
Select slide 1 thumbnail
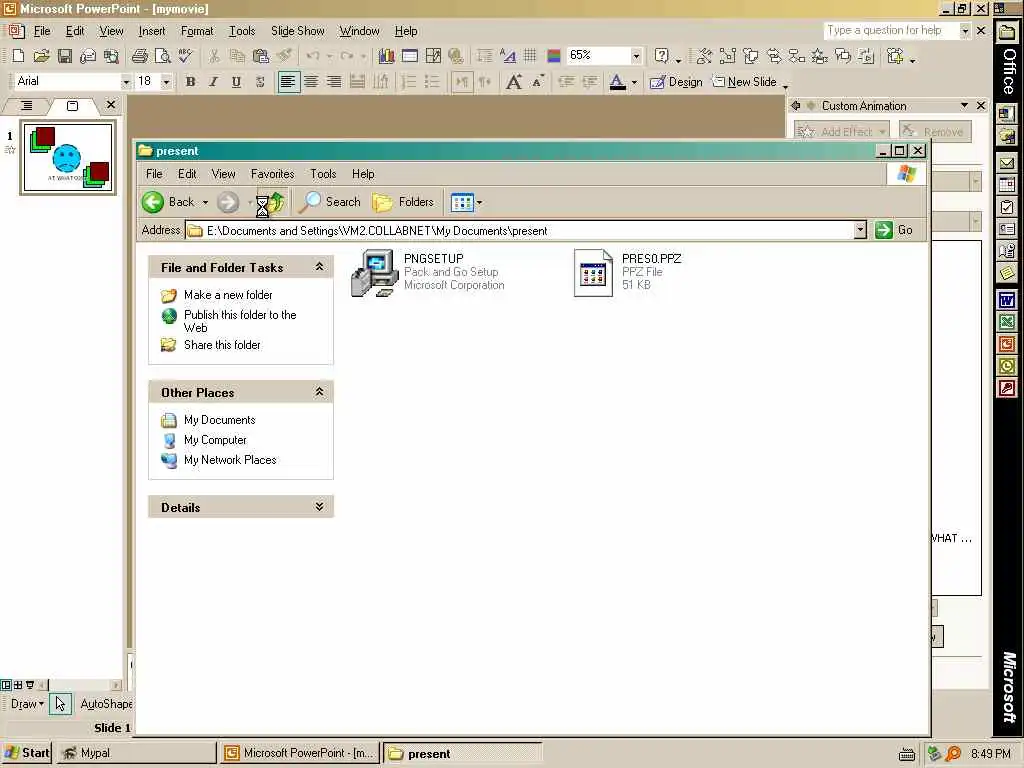coord(68,157)
